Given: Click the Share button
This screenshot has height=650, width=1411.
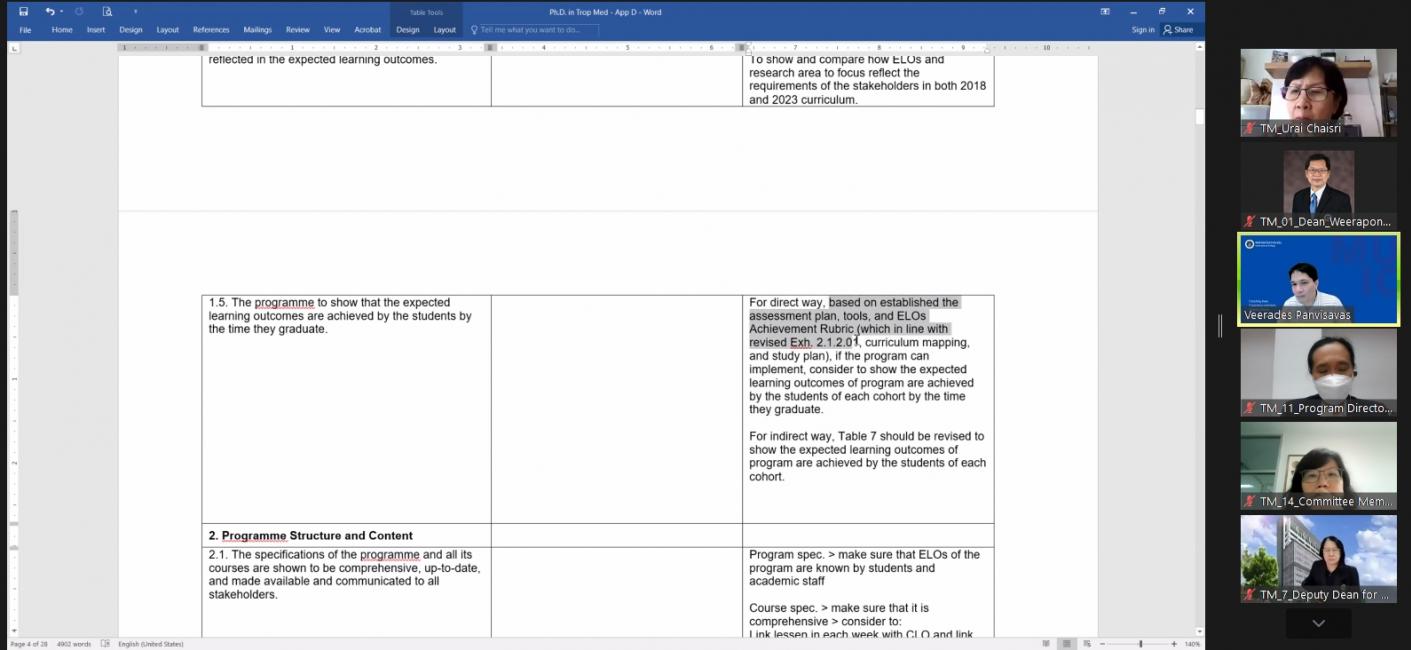Looking at the screenshot, I should point(1179,30).
